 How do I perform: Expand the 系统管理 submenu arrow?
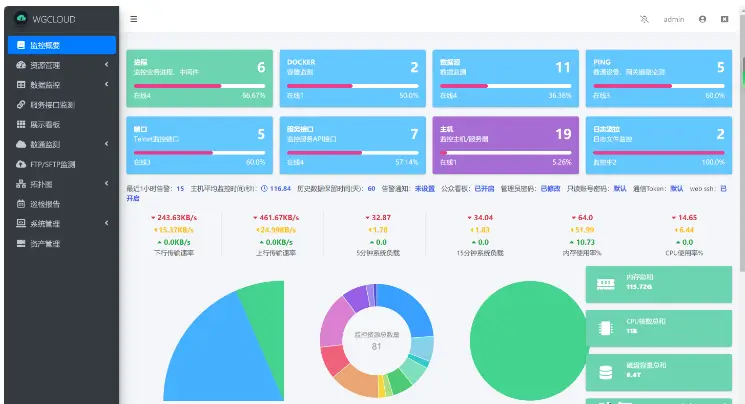tap(107, 223)
